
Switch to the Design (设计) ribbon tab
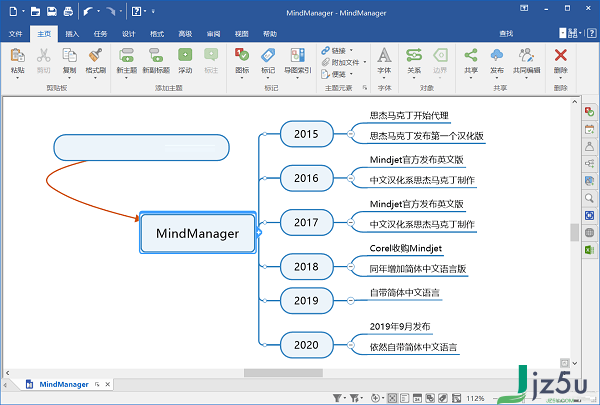pyautogui.click(x=129, y=34)
